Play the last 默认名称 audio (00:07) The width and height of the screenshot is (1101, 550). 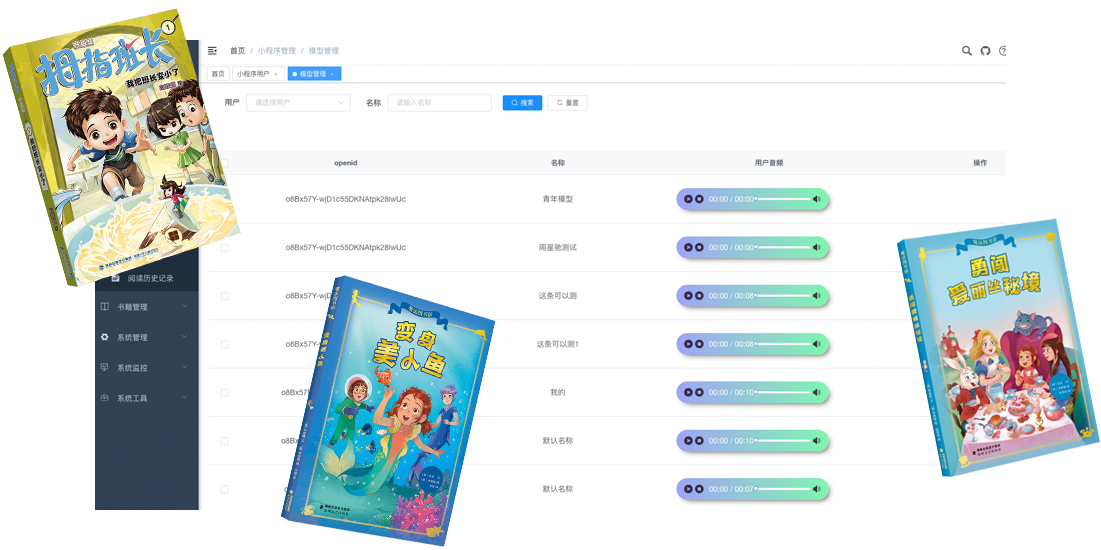pos(687,489)
